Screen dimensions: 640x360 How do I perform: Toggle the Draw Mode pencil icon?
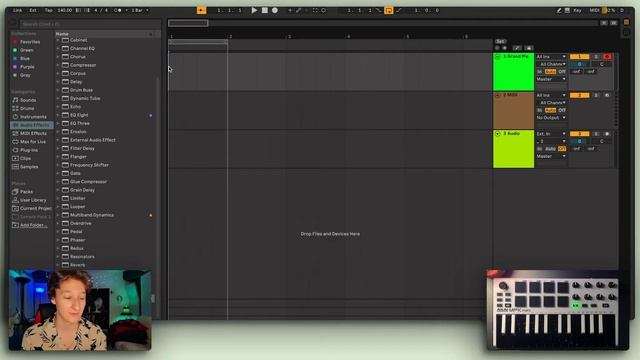click(x=559, y=10)
